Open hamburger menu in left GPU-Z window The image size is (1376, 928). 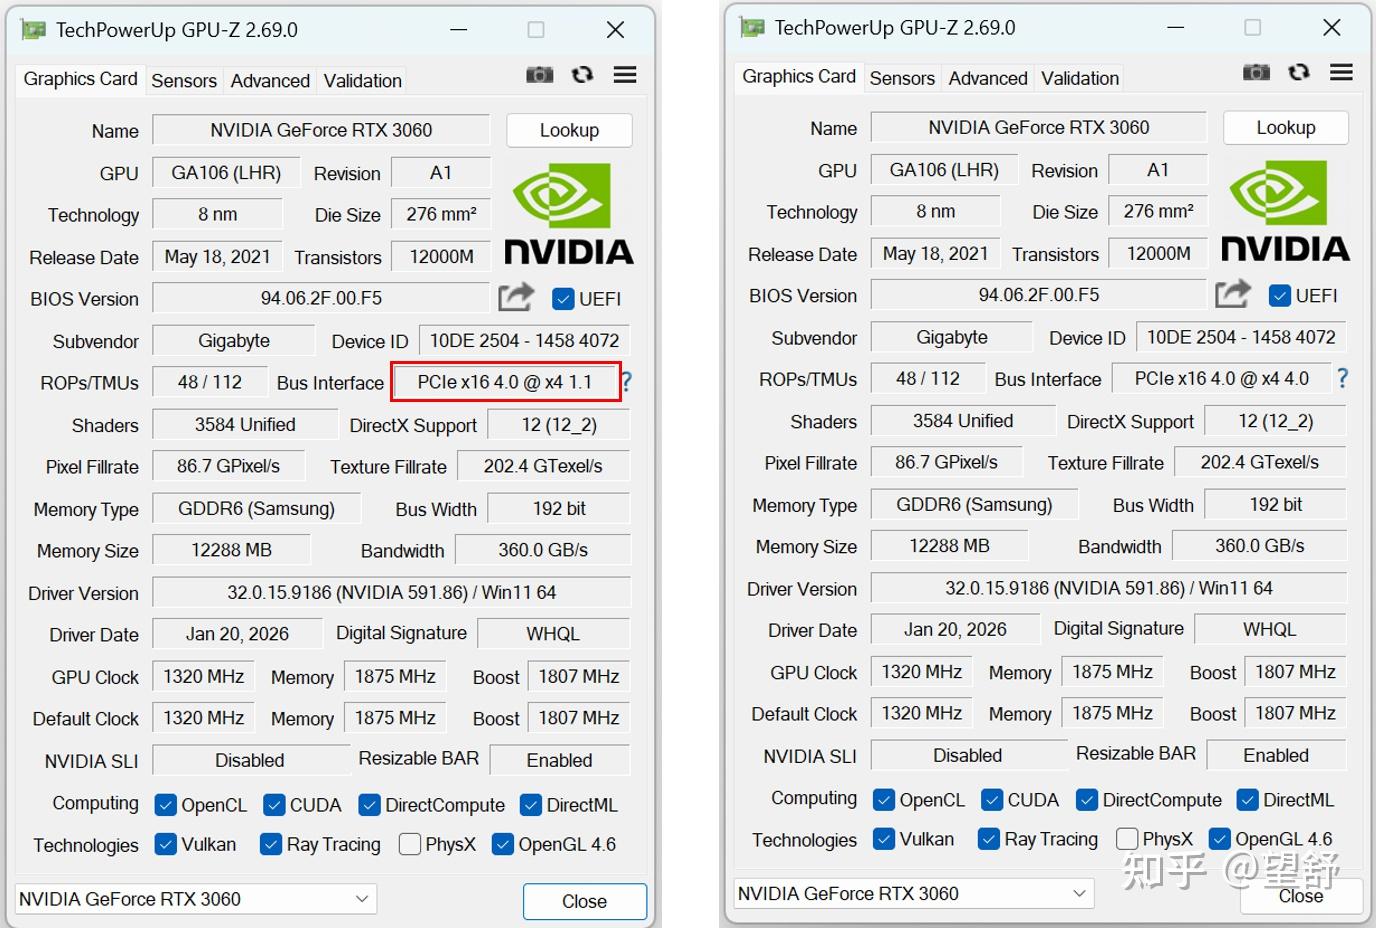[x=625, y=75]
